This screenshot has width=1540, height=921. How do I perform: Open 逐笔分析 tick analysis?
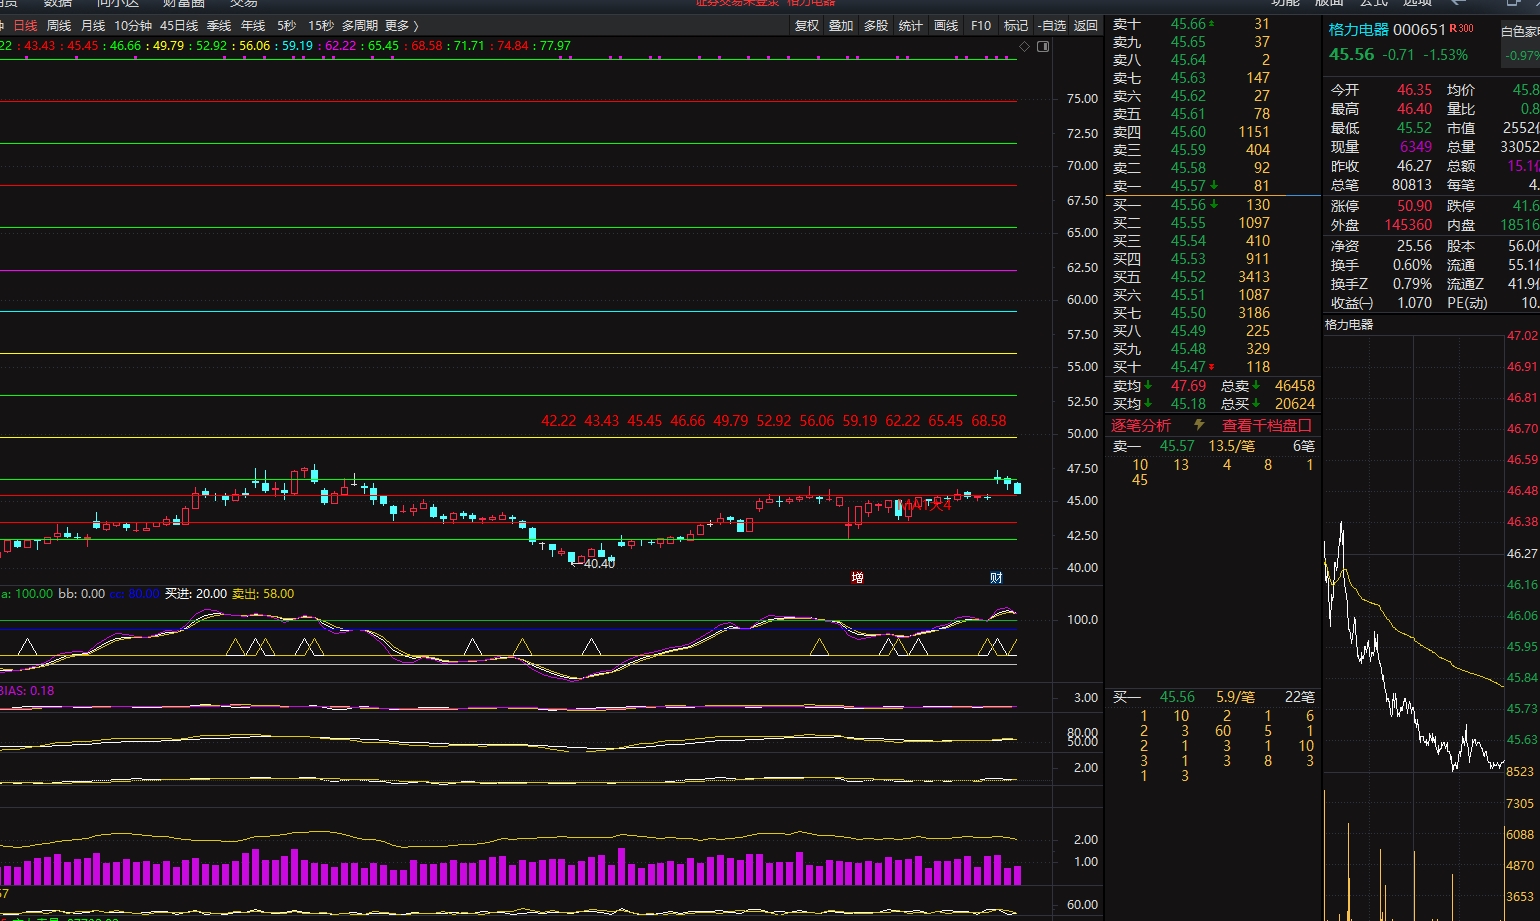[x=1141, y=425]
